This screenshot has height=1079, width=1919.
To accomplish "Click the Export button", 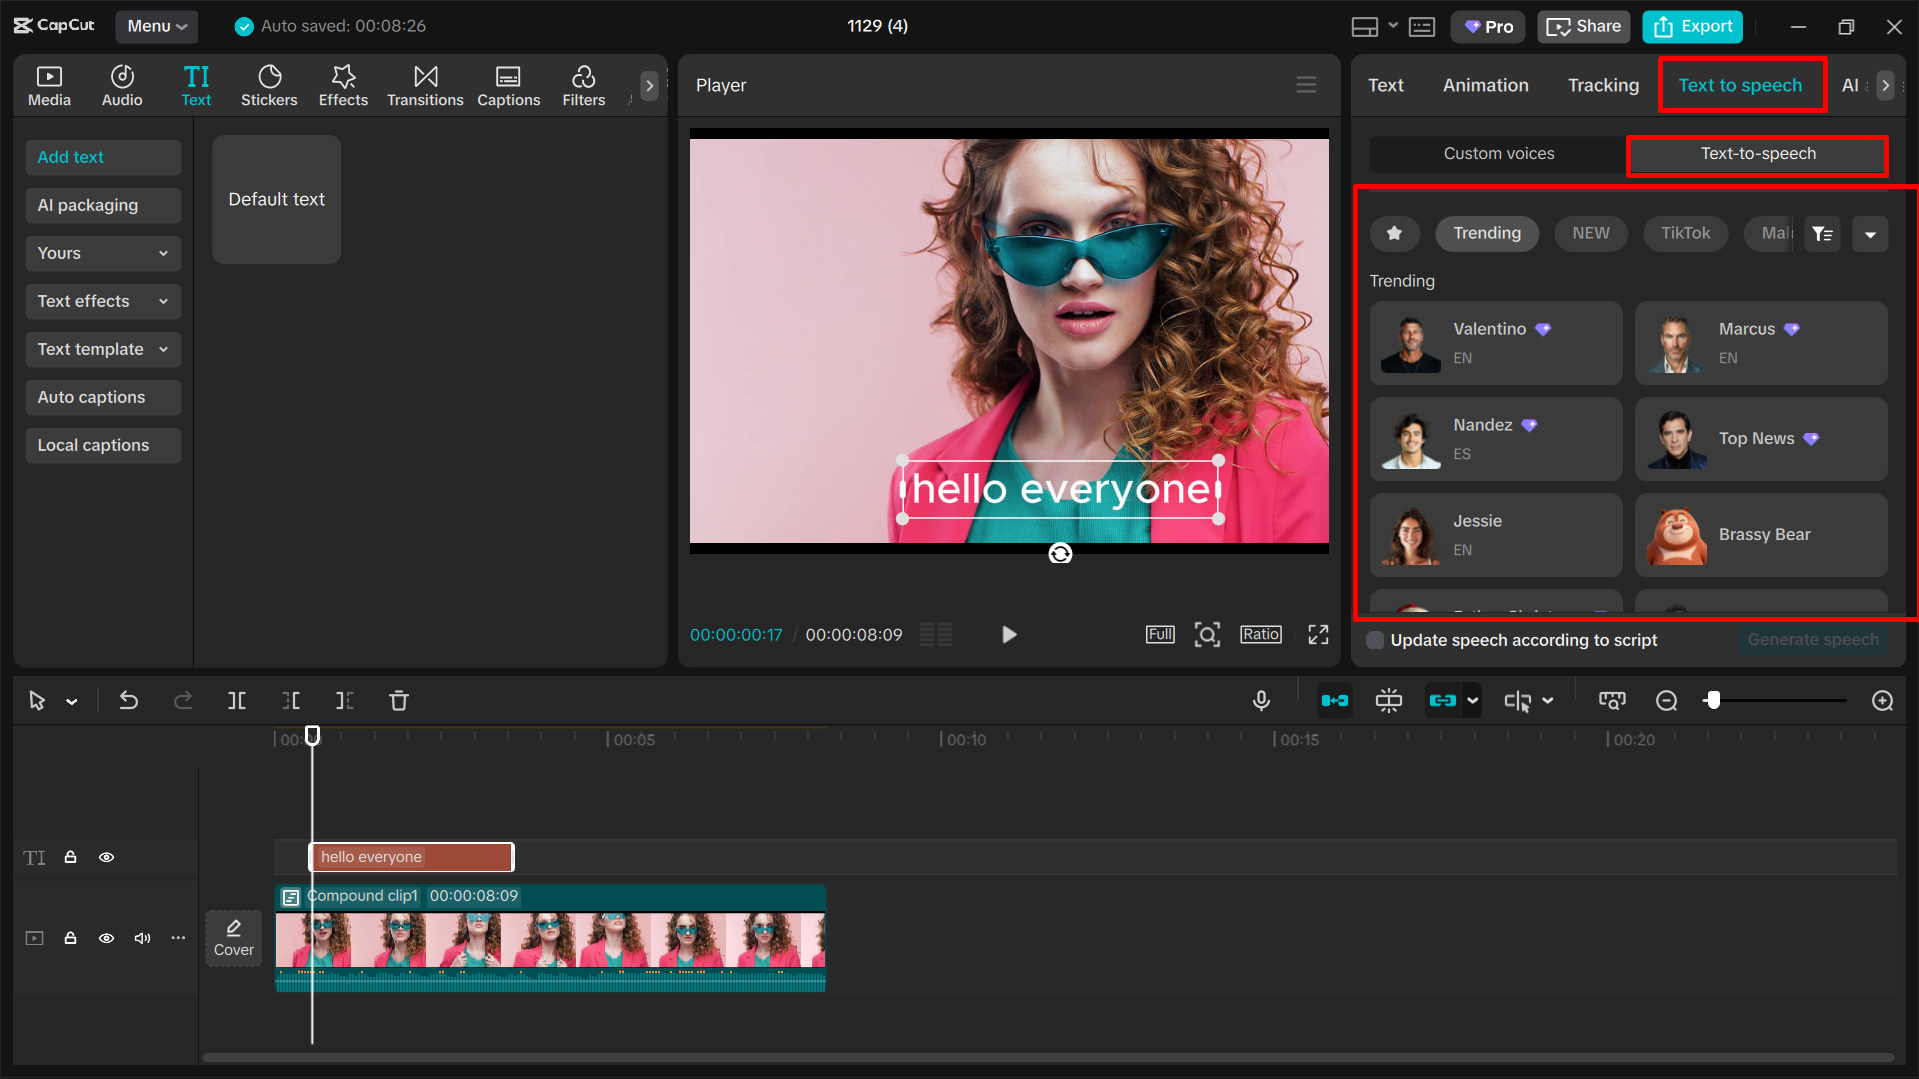I will click(x=1692, y=26).
